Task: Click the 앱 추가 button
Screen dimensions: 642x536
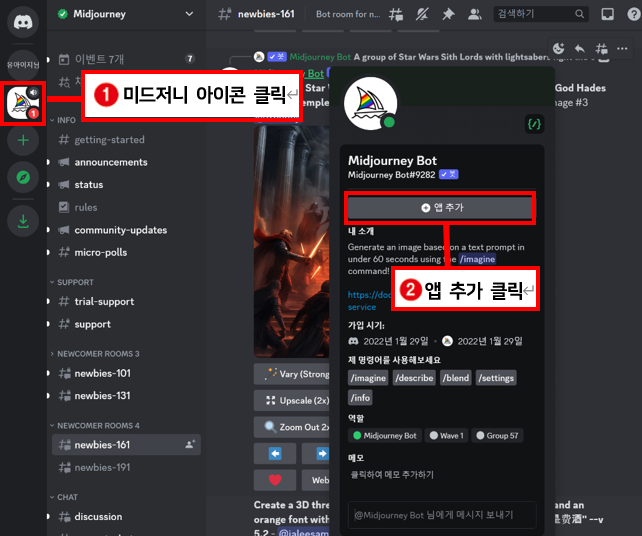Action: tap(440, 208)
